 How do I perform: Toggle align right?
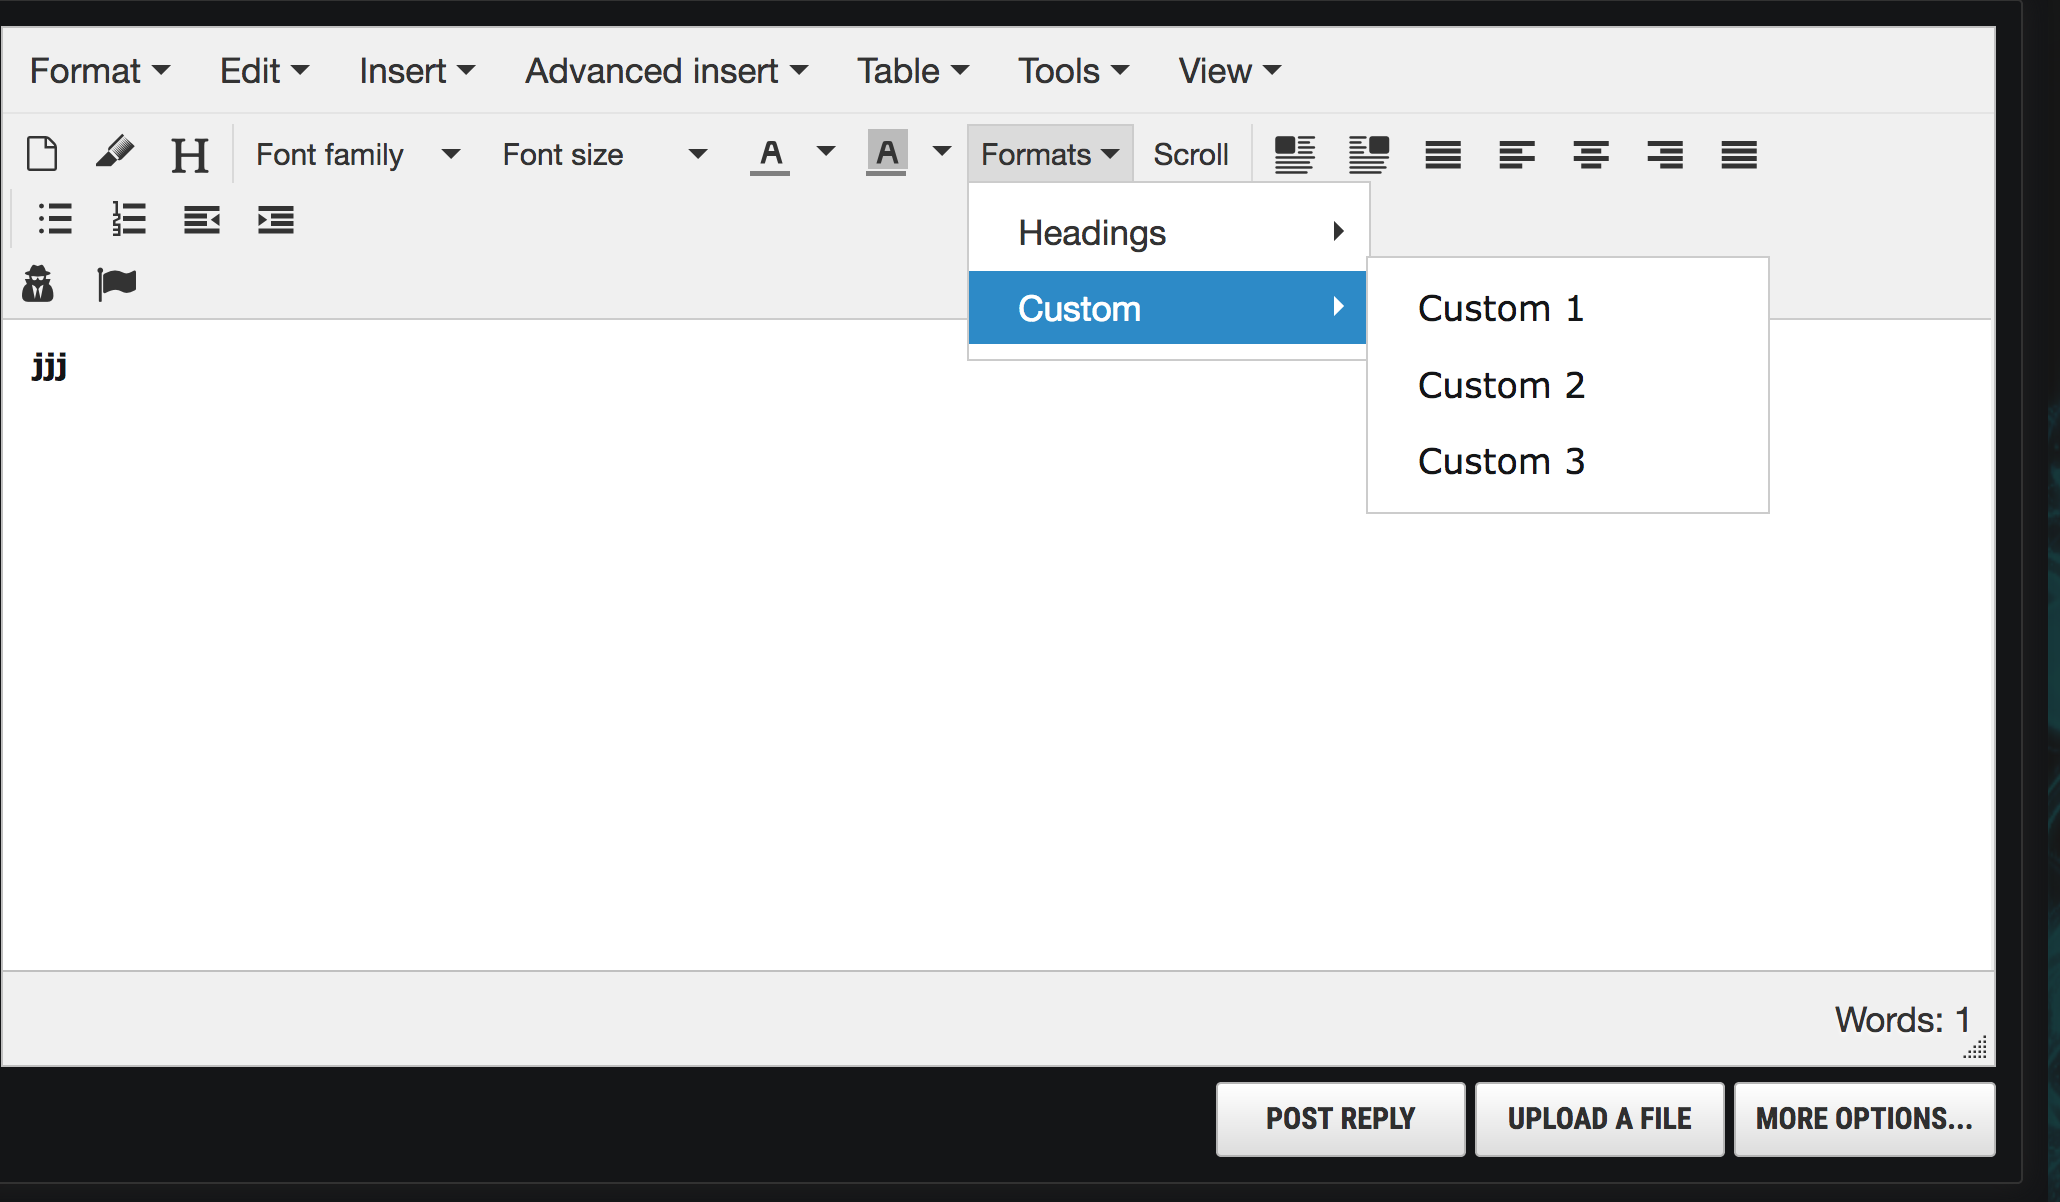coord(1664,155)
